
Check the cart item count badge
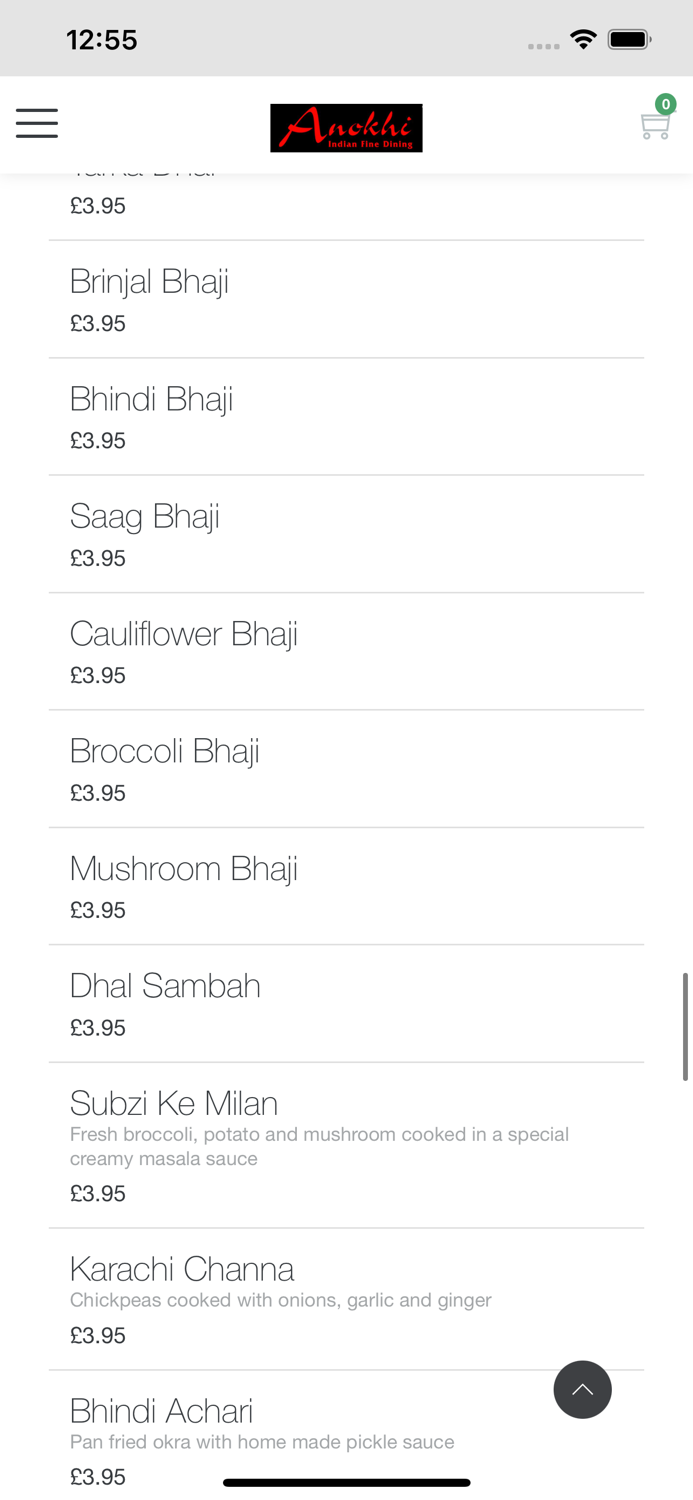(666, 104)
